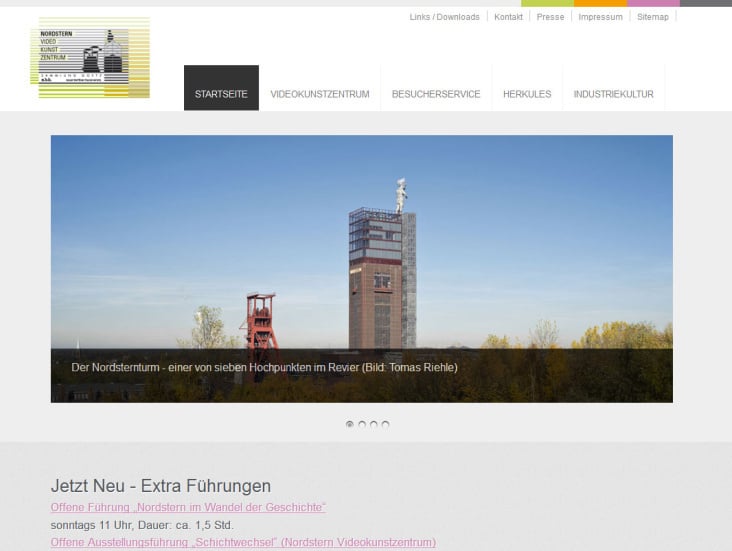The image size is (732, 551).
Task: Click the Nordstern Videokunstzentrum logo
Action: tap(90, 57)
